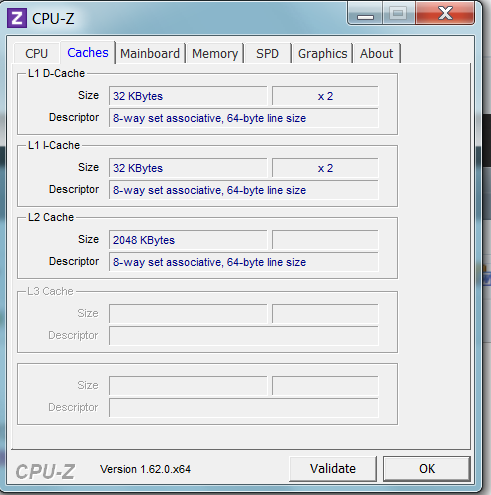Switch to the Graphics tab
Image resolution: width=491 pixels, height=495 pixels.
[x=322, y=53]
